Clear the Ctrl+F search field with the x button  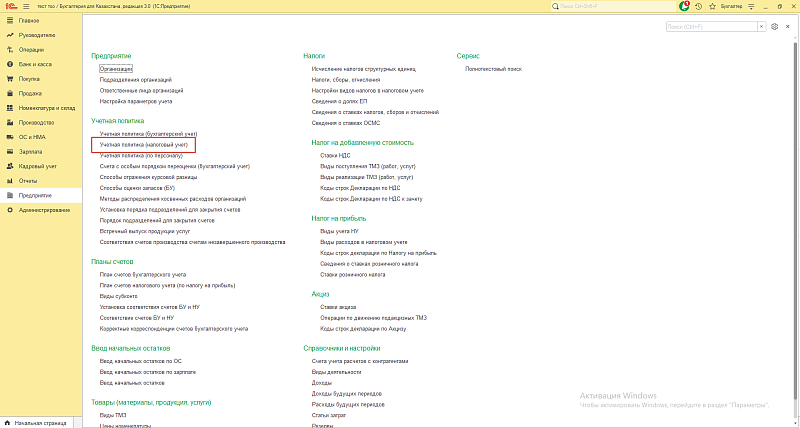760,27
